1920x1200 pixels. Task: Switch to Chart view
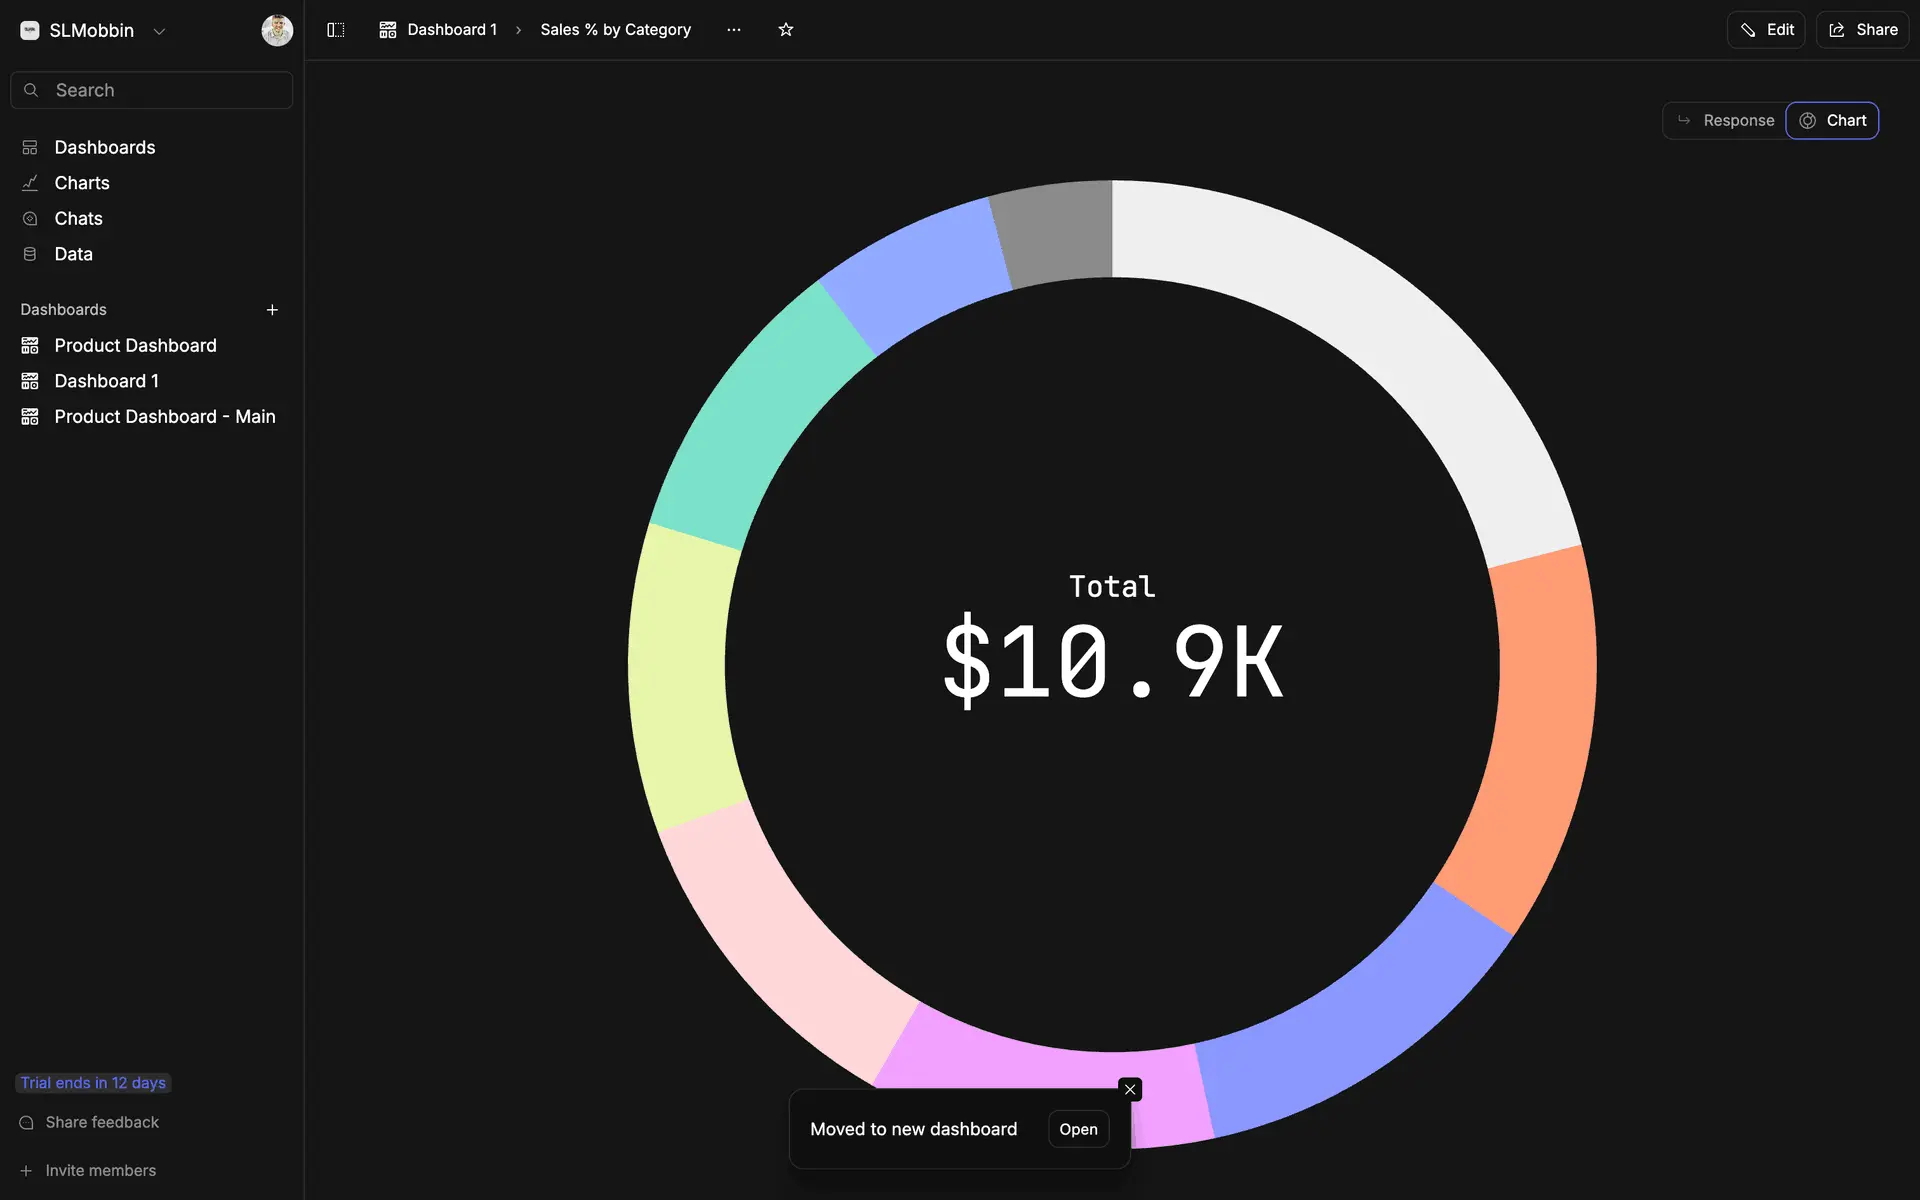1833,121
